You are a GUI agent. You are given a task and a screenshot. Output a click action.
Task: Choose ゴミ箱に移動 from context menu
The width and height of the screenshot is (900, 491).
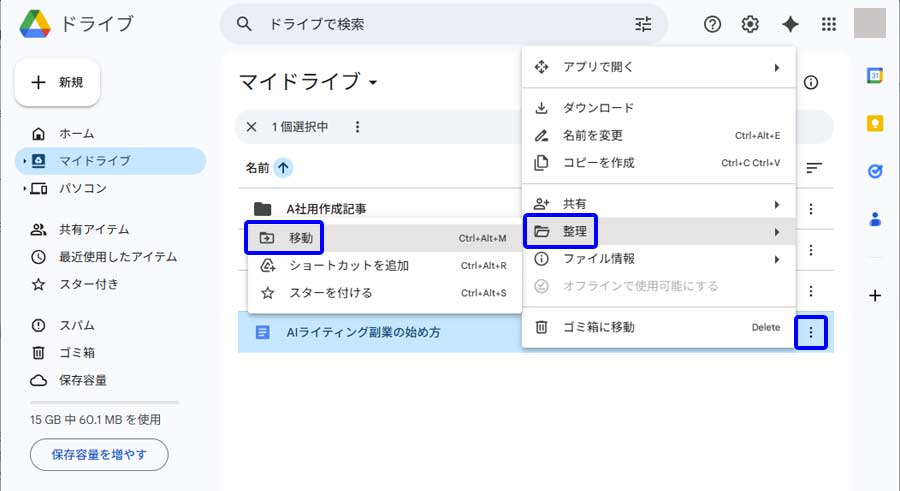(598, 327)
